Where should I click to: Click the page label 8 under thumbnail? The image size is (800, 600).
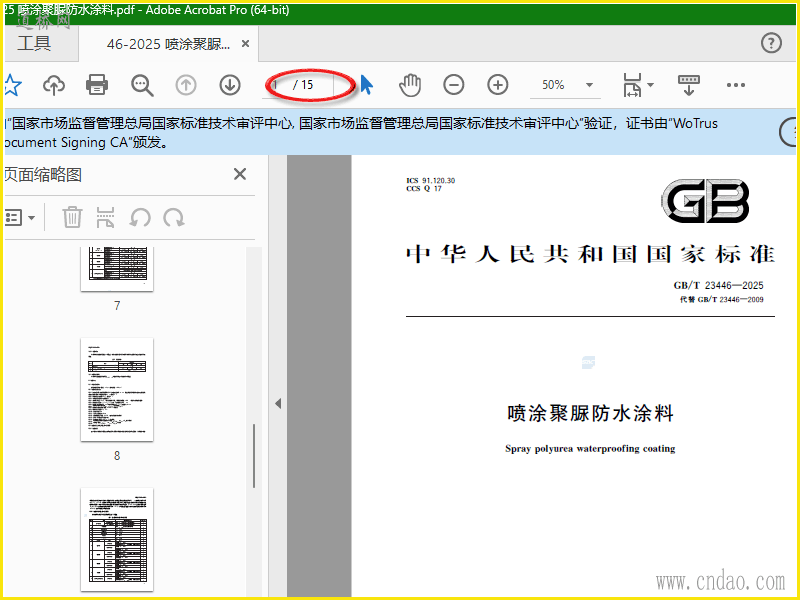[117, 456]
